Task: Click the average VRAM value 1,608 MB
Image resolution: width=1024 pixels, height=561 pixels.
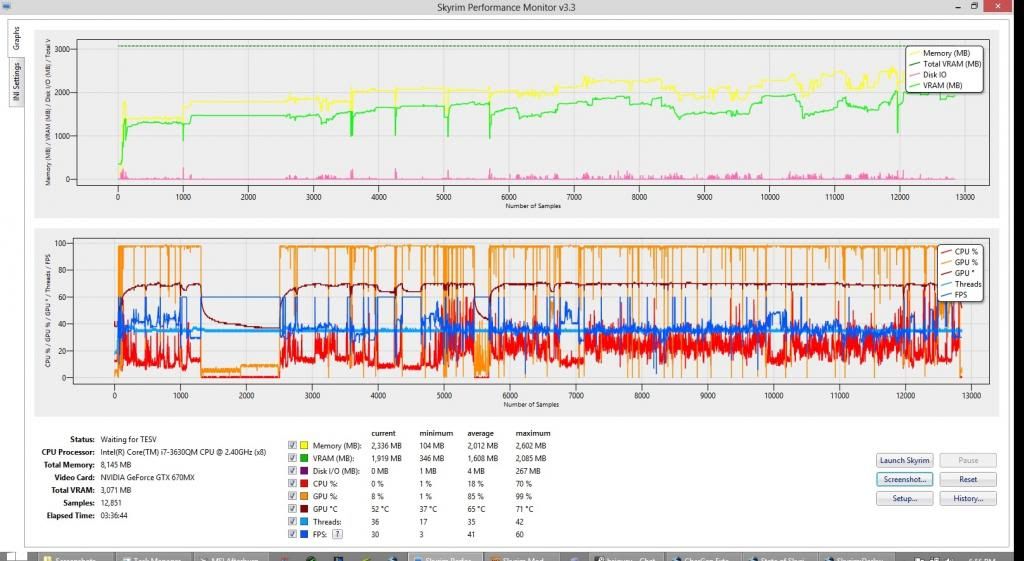Action: click(x=482, y=458)
